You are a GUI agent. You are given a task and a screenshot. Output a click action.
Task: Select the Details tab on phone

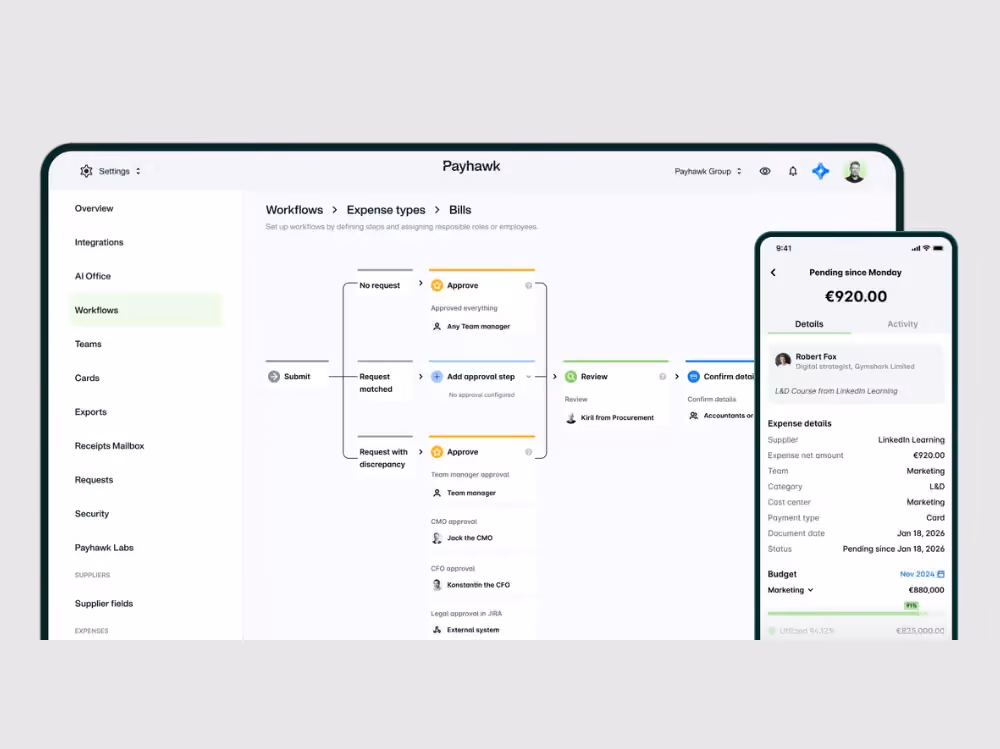point(809,324)
